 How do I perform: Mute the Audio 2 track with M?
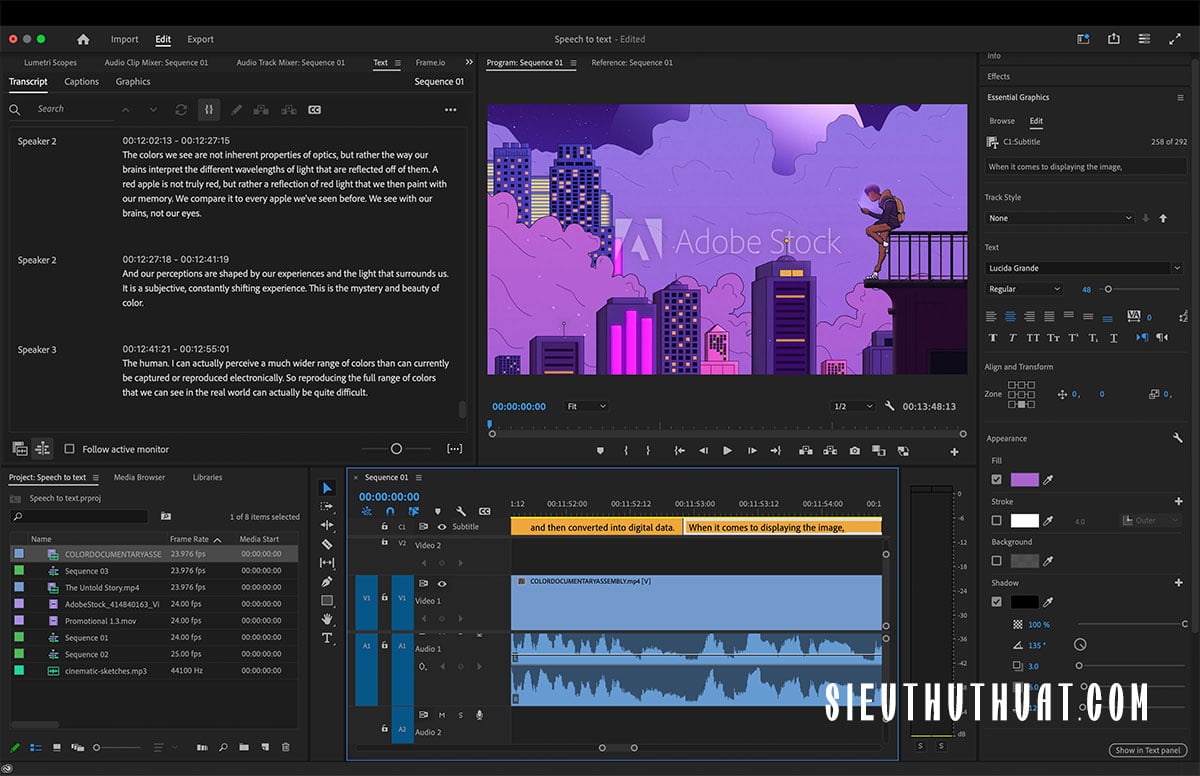[x=442, y=715]
